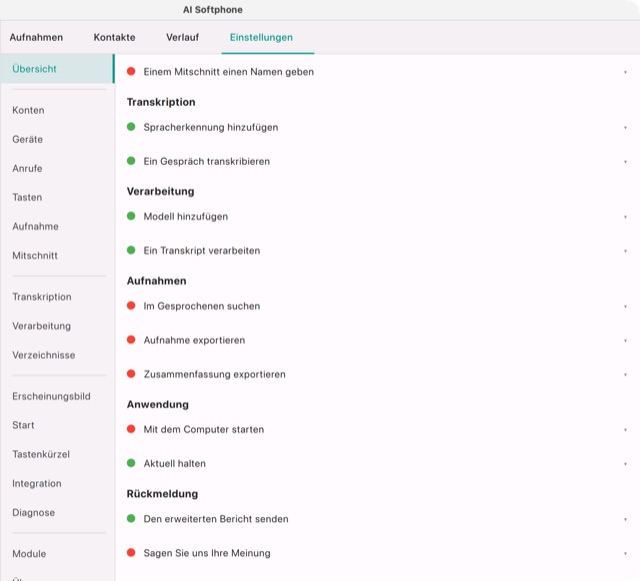Click red status dot of 'Aufnahme exportieren'

tap(131, 340)
